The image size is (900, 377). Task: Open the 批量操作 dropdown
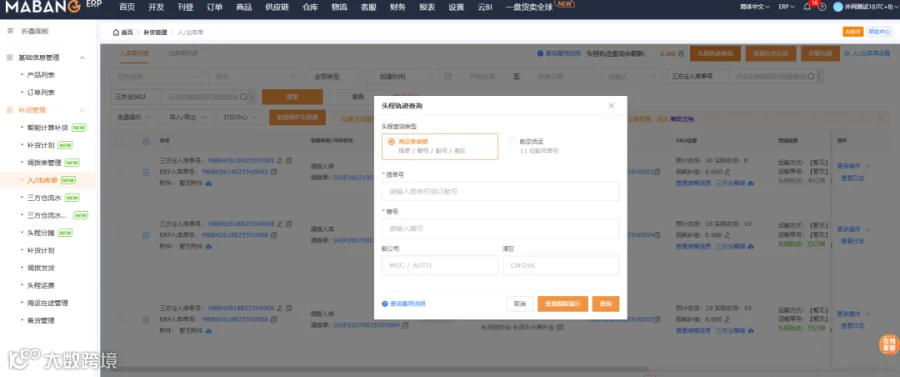135,117
